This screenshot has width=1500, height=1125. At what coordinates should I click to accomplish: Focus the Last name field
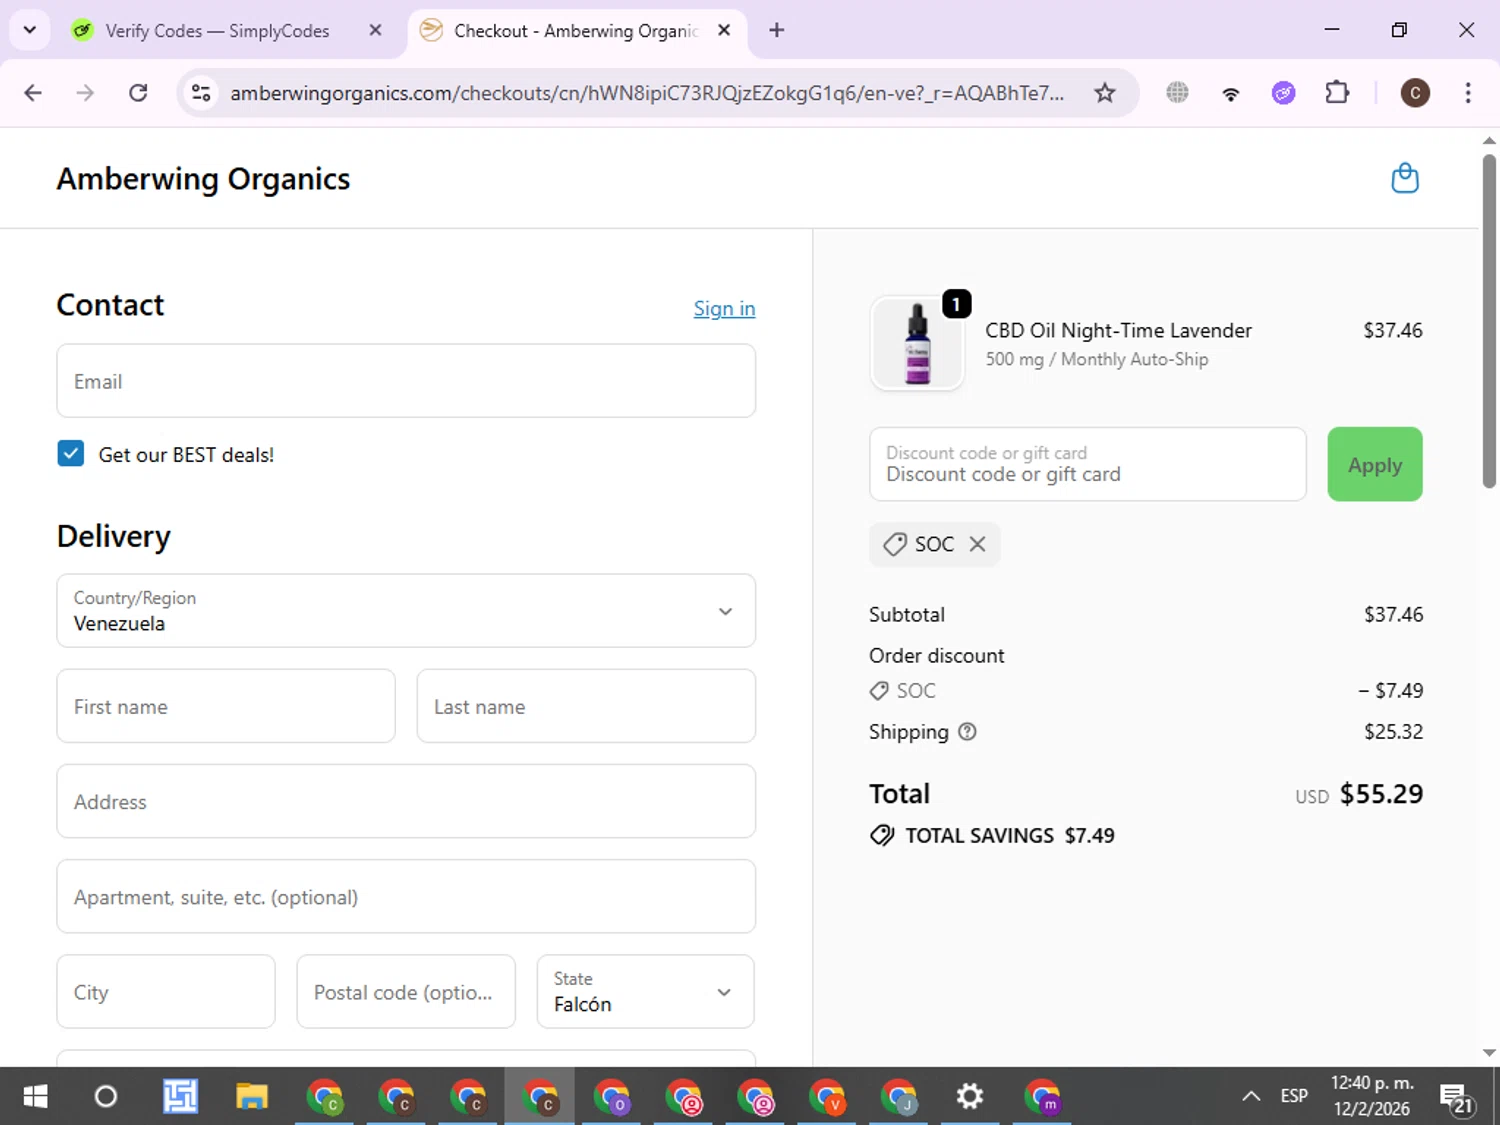coord(586,706)
